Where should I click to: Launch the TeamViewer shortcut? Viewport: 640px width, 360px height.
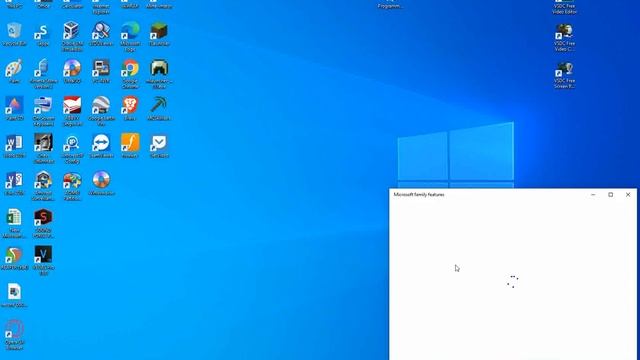point(101,143)
